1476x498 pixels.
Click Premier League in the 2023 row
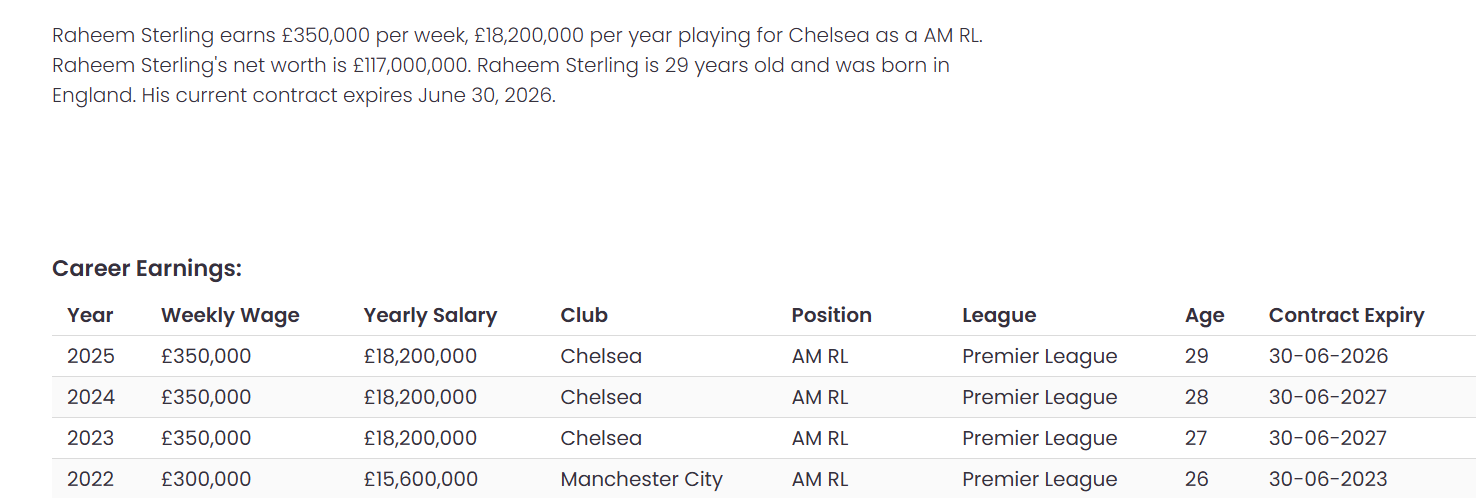coord(1040,438)
